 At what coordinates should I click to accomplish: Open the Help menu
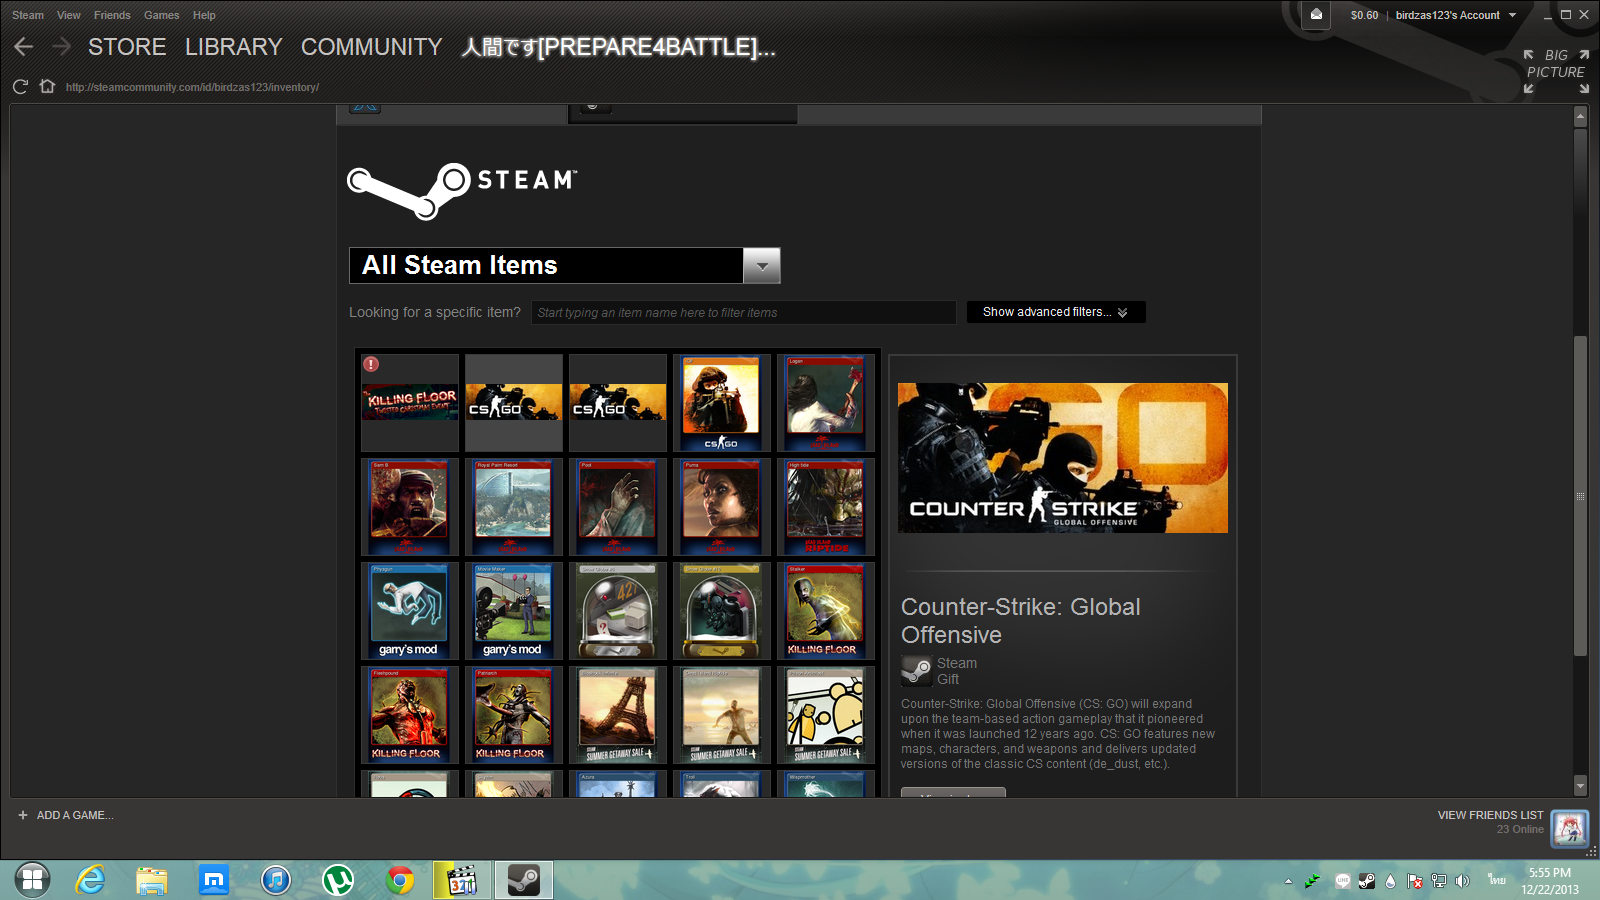click(x=204, y=15)
